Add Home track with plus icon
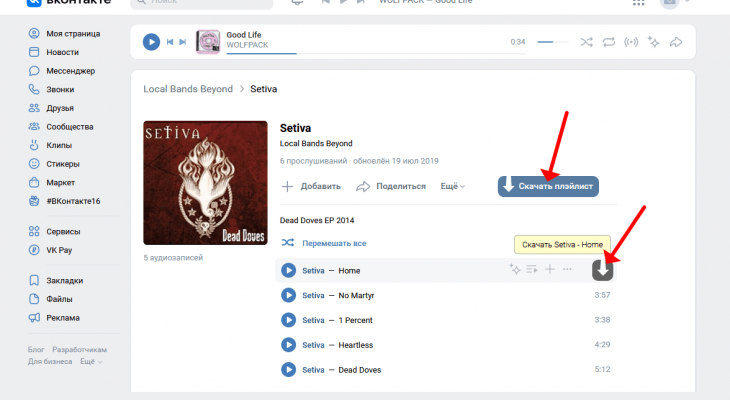 [x=550, y=269]
